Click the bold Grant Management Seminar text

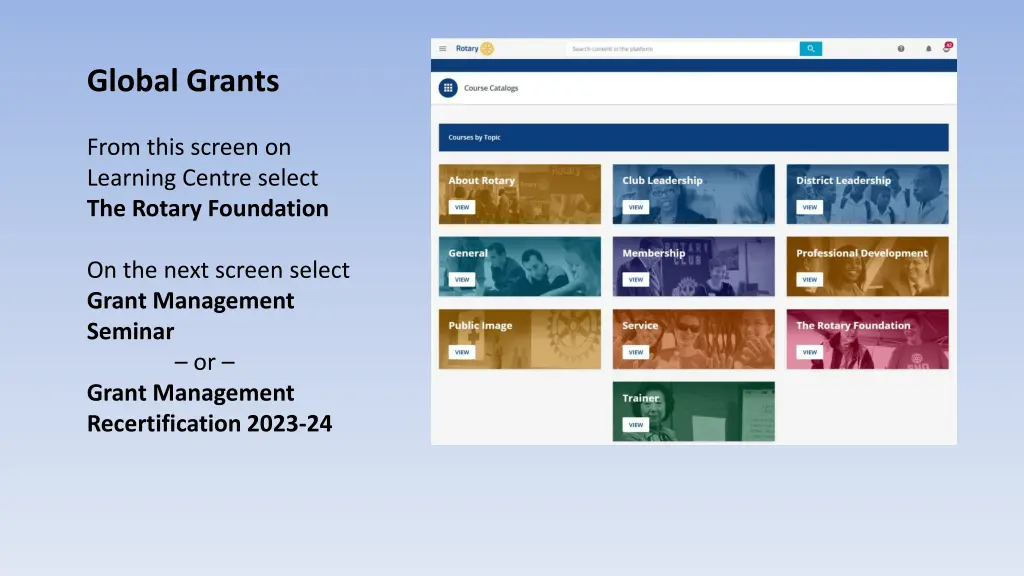tap(191, 315)
